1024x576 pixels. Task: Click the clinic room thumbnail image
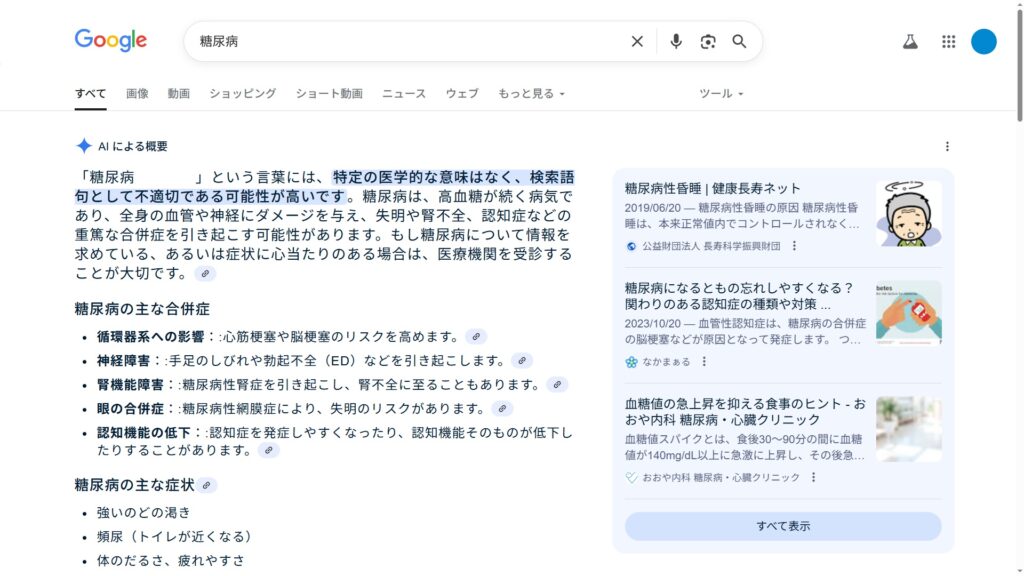pos(908,429)
